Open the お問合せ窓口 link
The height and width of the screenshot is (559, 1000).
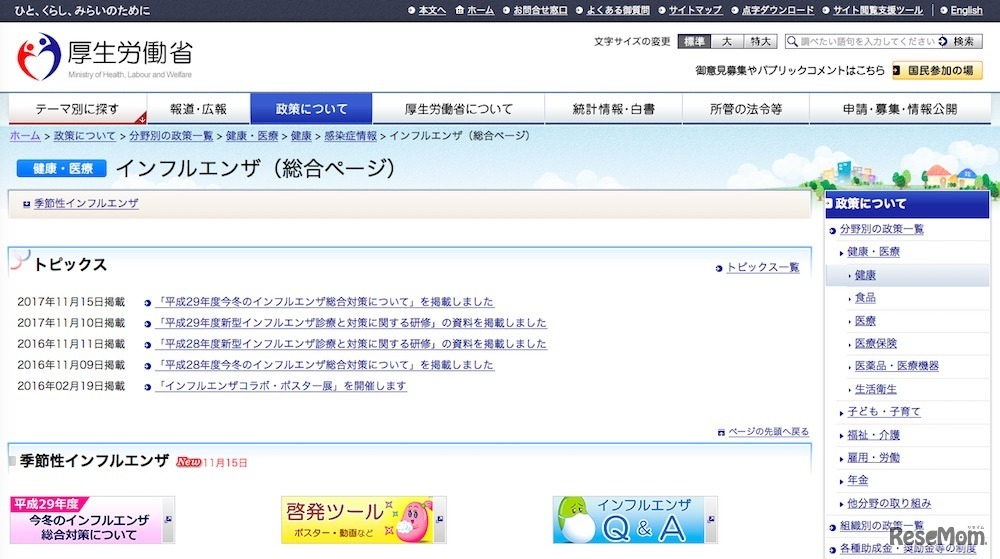point(540,10)
